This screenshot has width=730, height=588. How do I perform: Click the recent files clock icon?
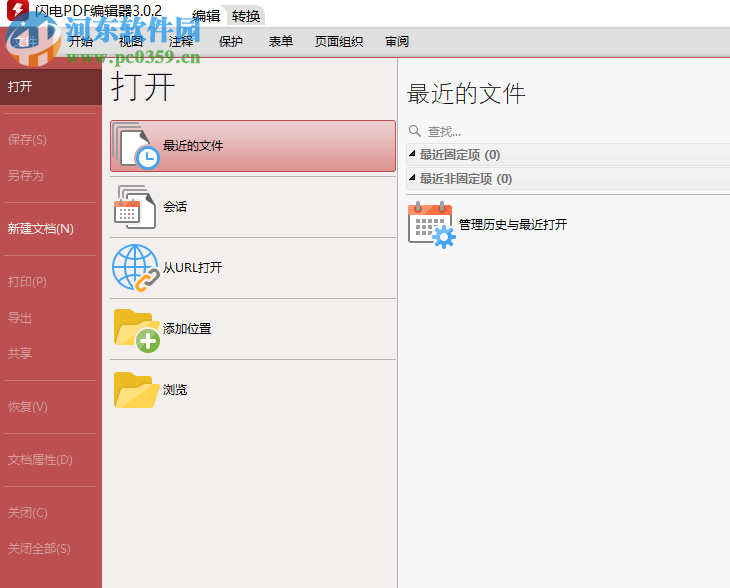point(136,146)
